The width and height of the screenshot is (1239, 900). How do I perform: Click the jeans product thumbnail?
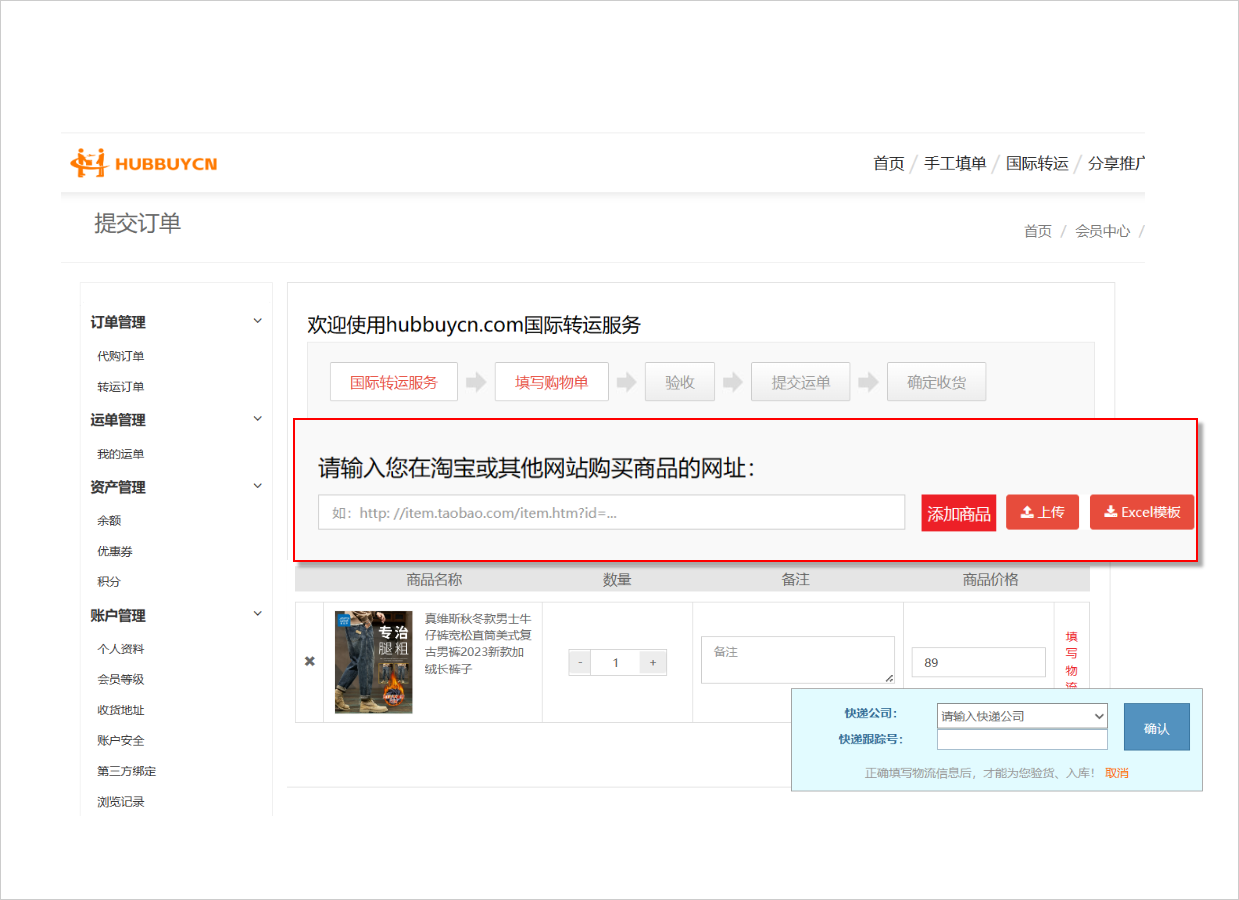pos(373,662)
